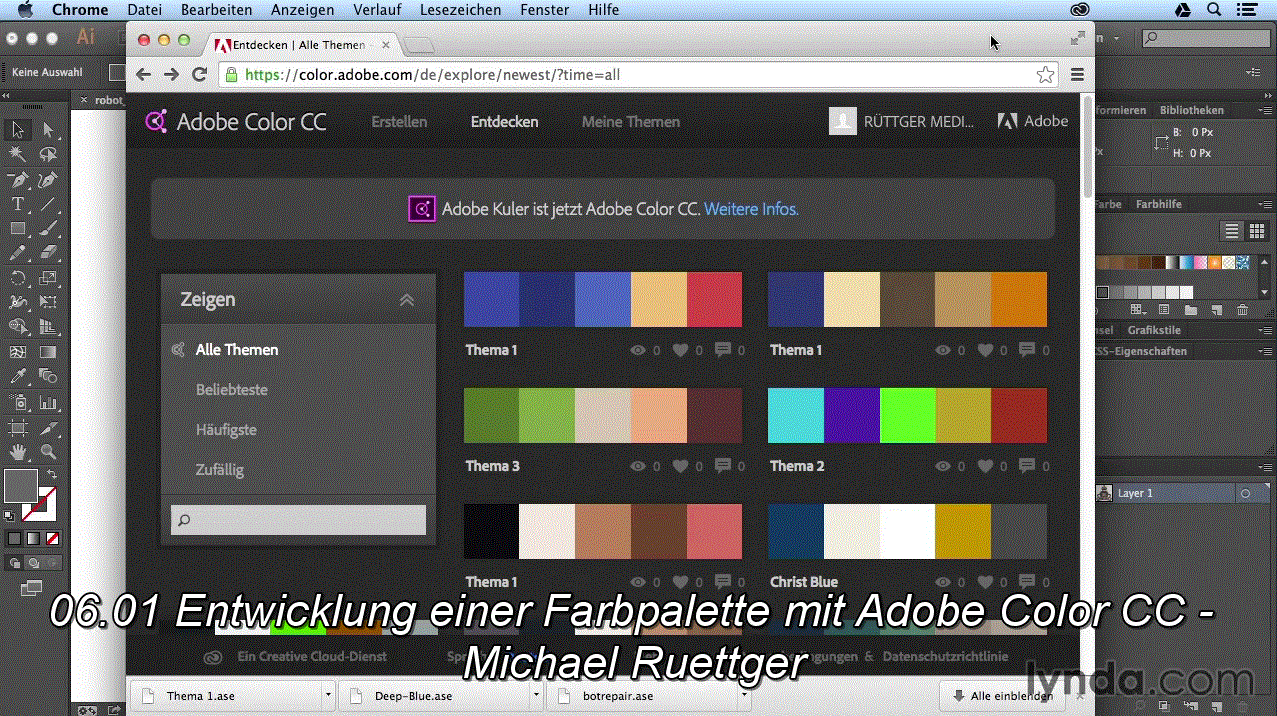Pick the Magic Wand tool
The height and width of the screenshot is (716, 1277).
click(17, 155)
